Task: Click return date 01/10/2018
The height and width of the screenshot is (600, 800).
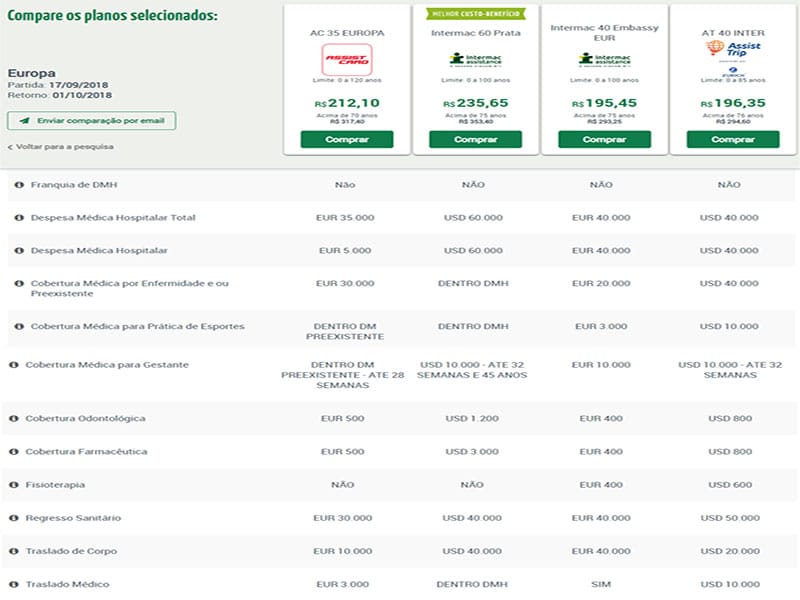Action: tap(82, 95)
